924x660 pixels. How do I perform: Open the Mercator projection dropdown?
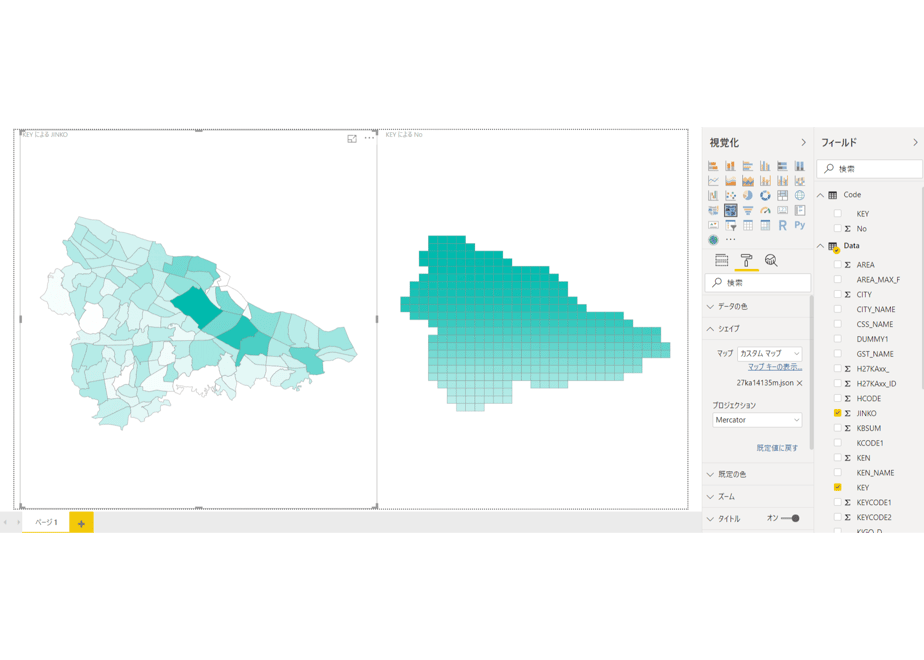pos(757,420)
